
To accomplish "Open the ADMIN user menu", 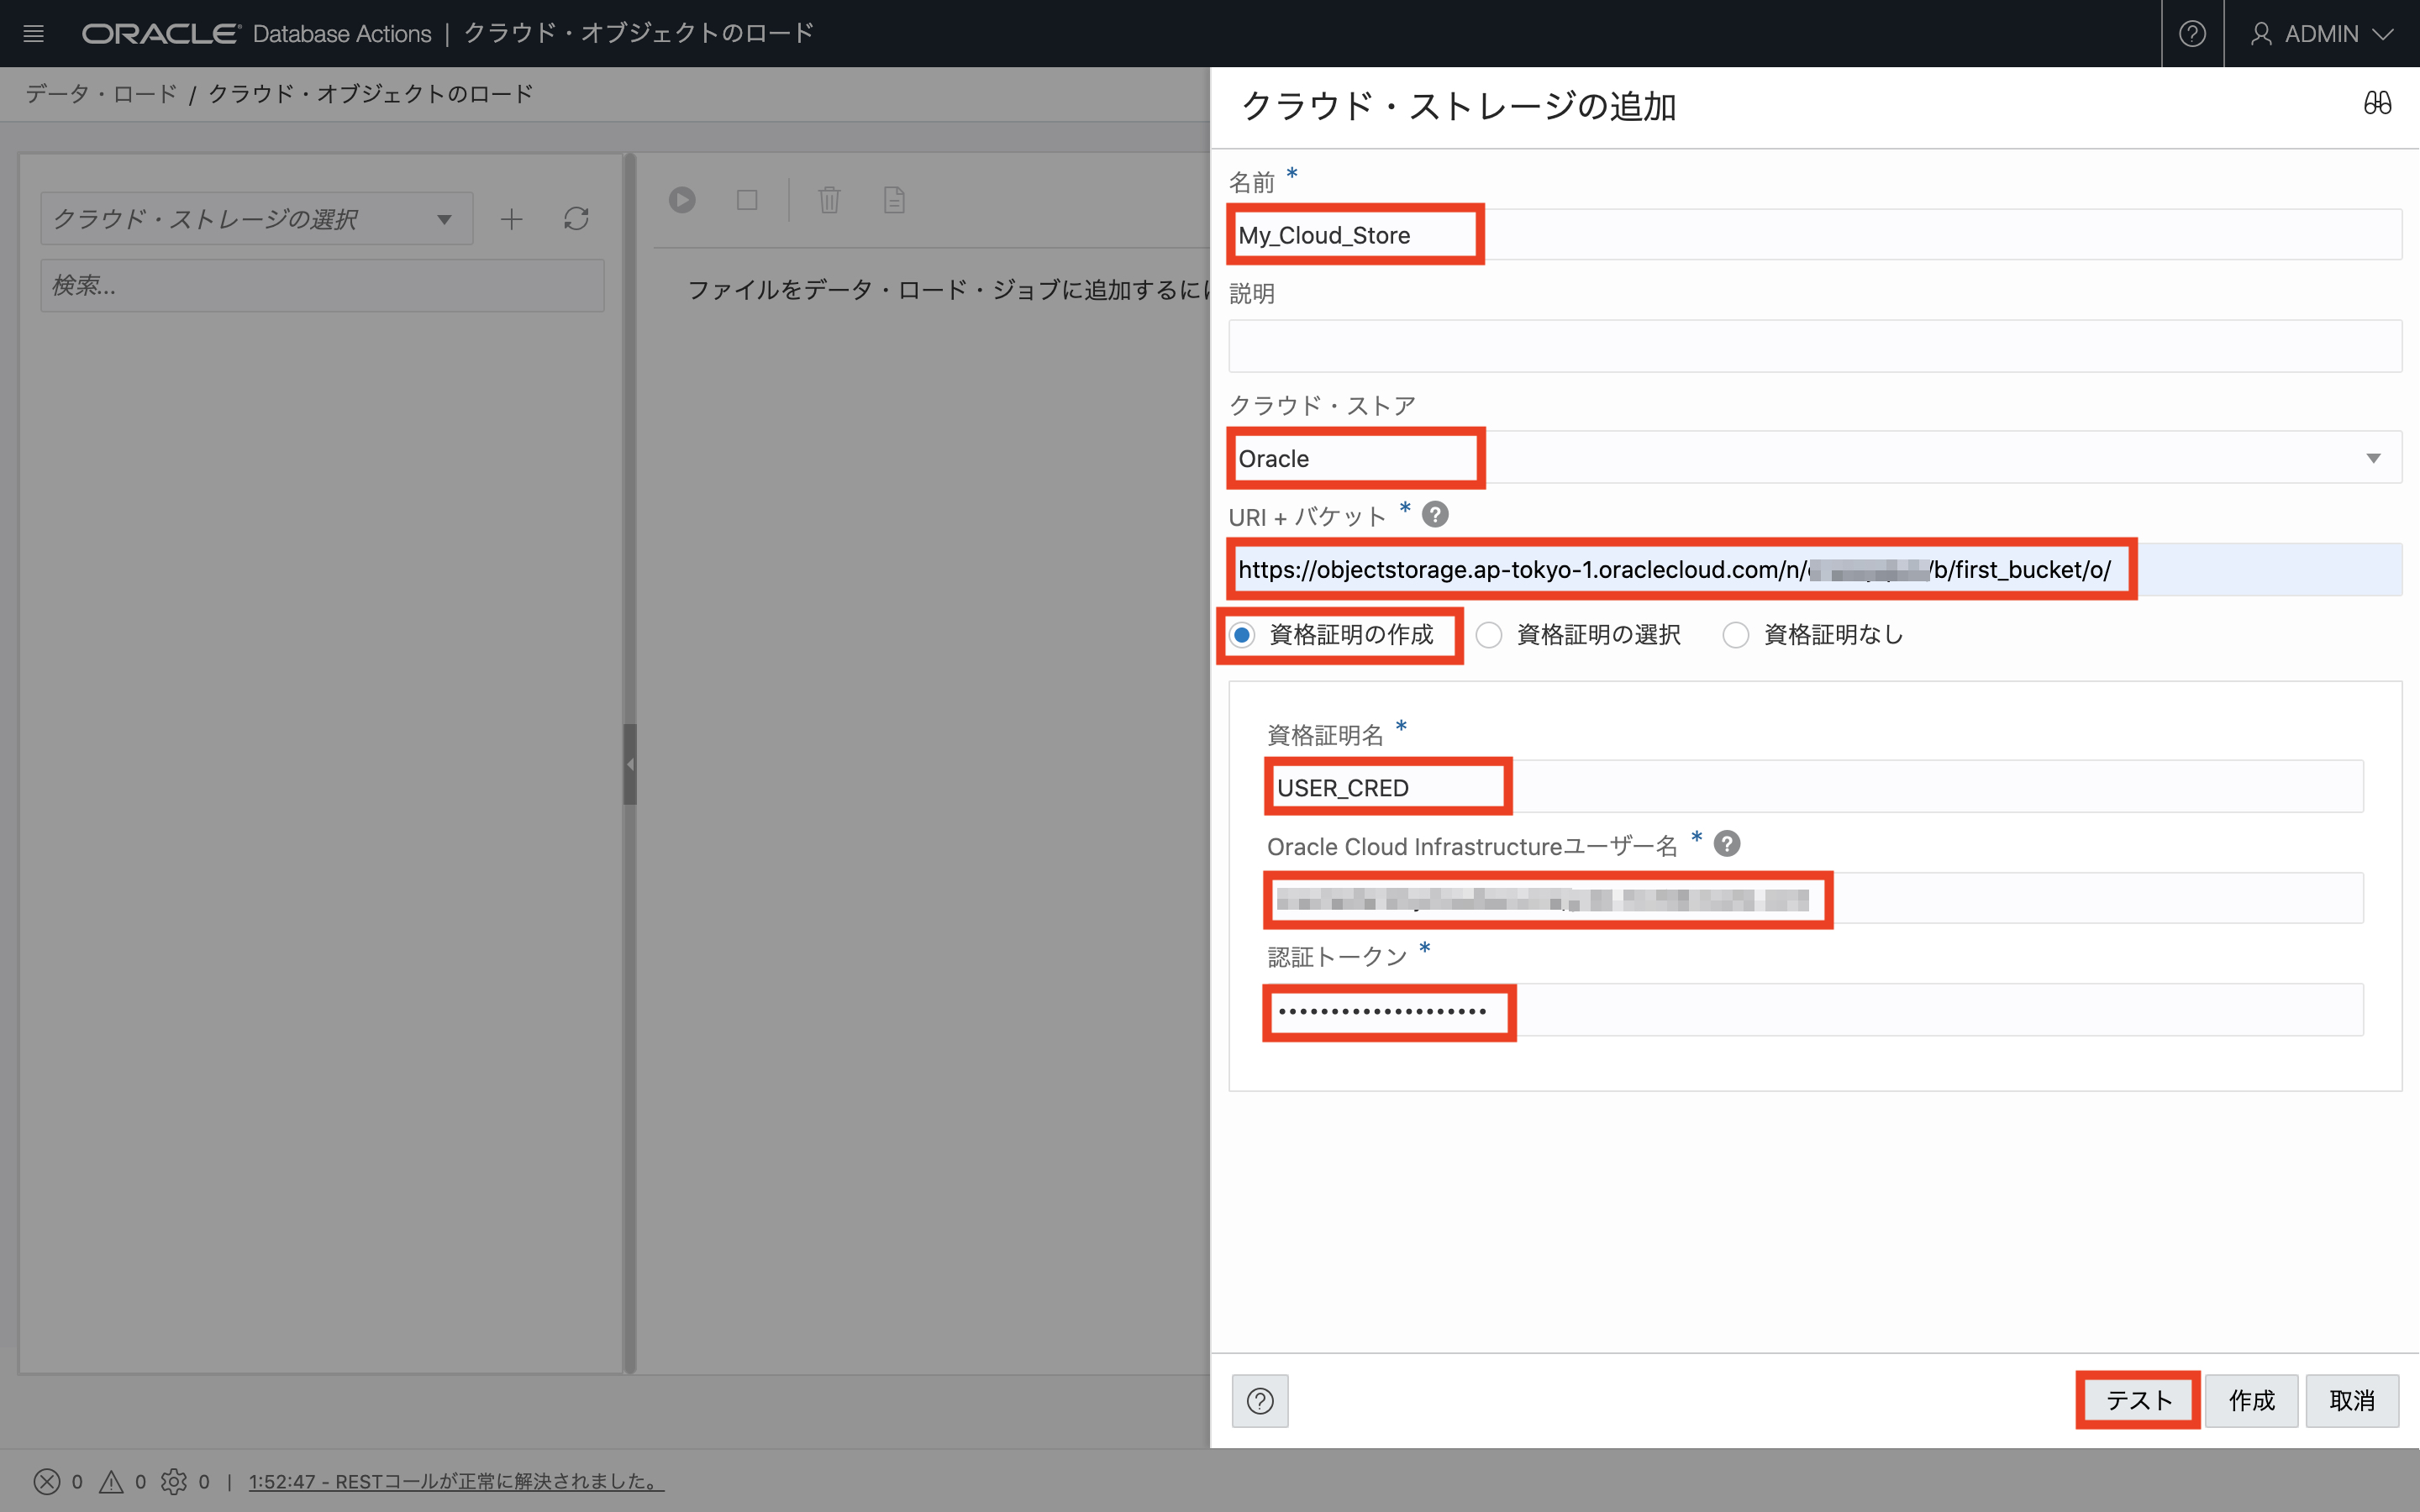I will (x=2321, y=33).
